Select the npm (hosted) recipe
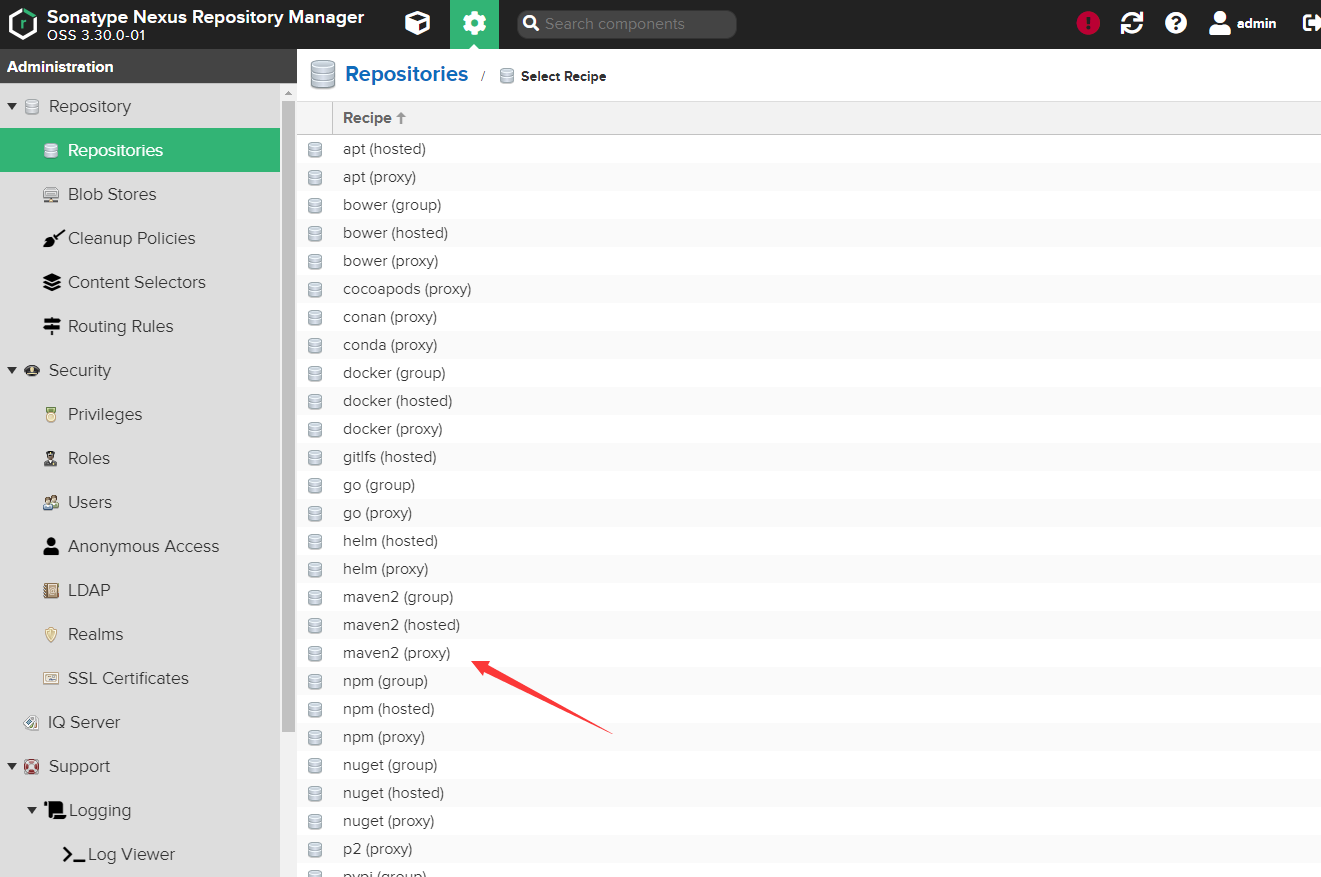Screen dimensions: 1321x877 (x=809, y=709)
